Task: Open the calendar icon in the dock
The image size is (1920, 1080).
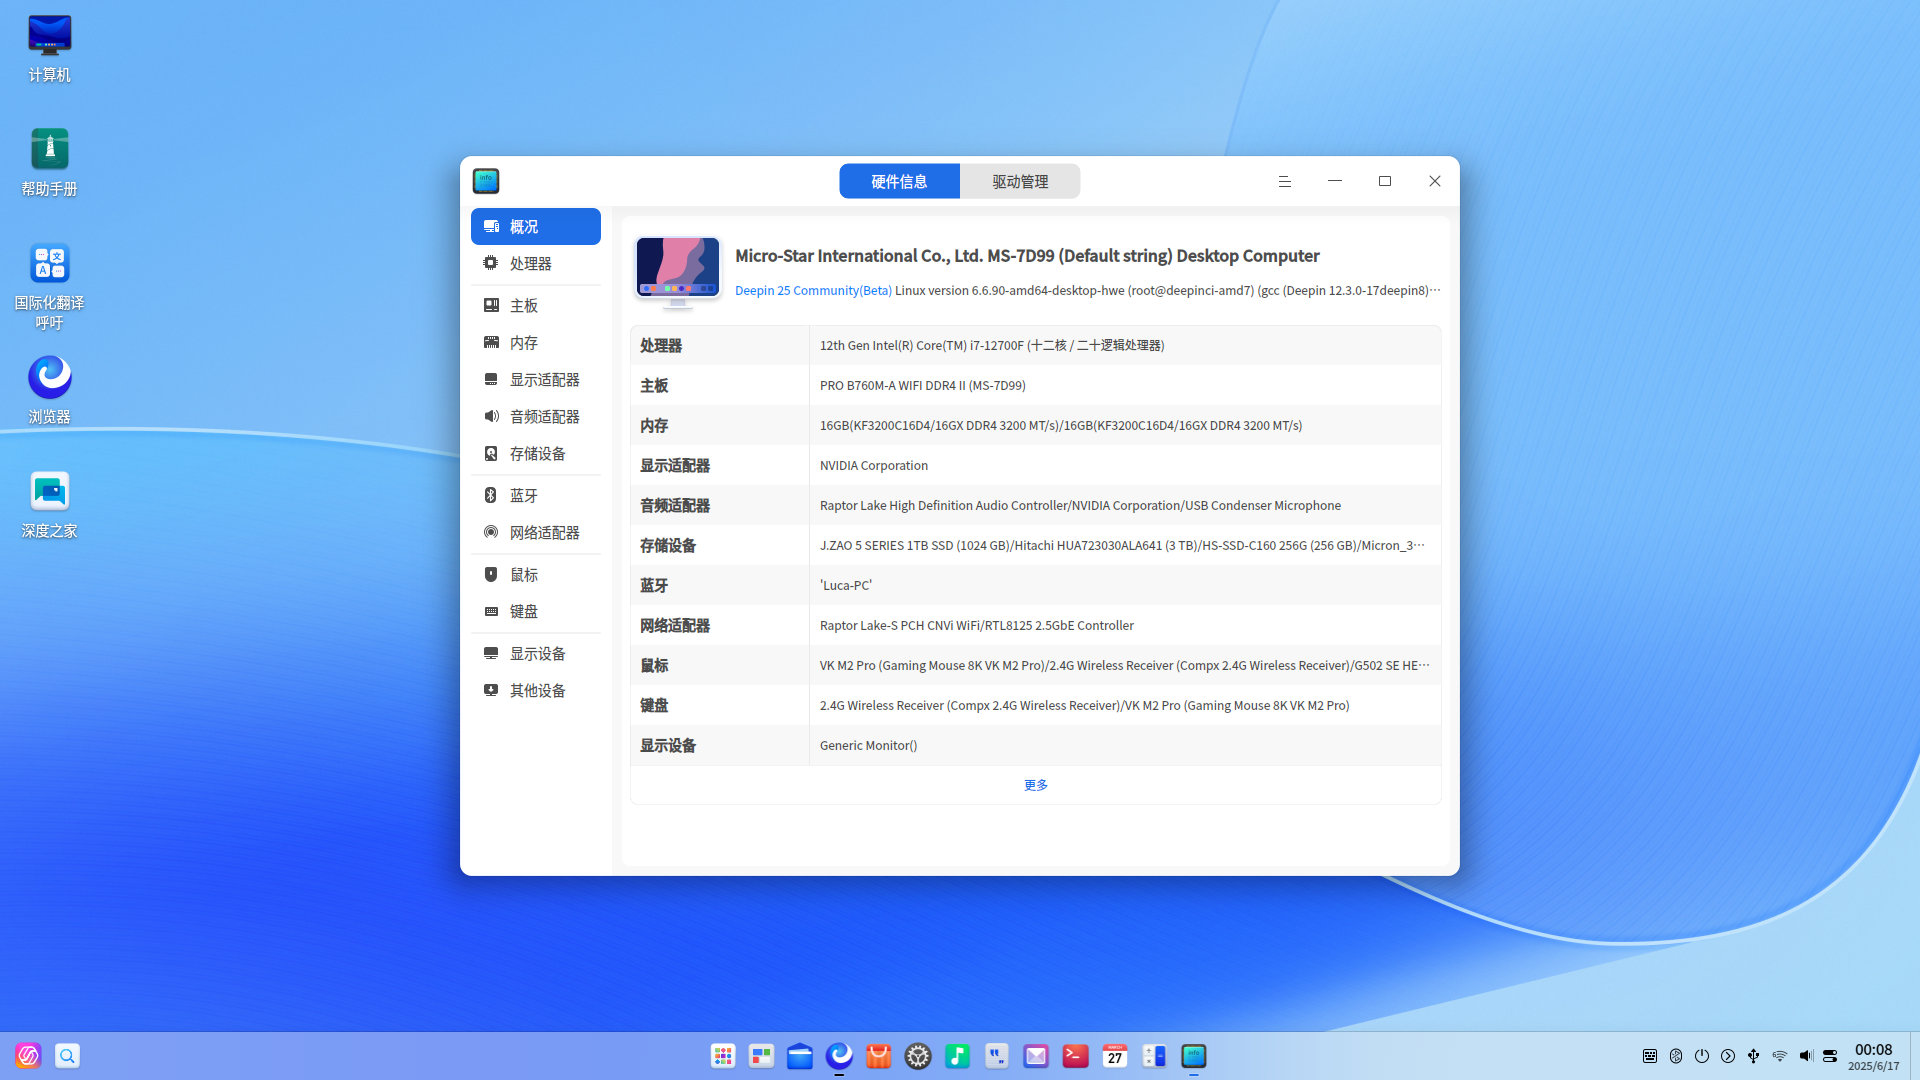Action: pyautogui.click(x=1115, y=1056)
